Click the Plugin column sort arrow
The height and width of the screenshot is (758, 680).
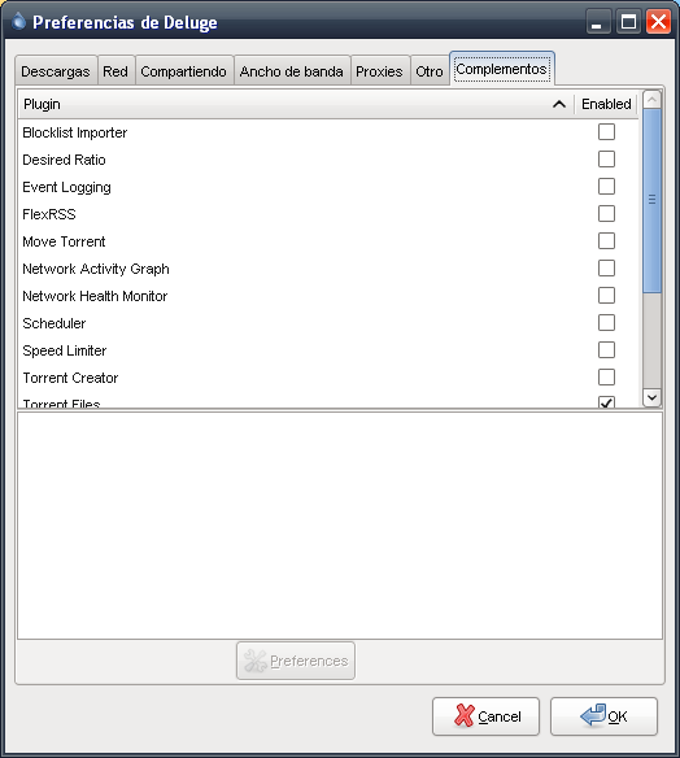(x=559, y=104)
